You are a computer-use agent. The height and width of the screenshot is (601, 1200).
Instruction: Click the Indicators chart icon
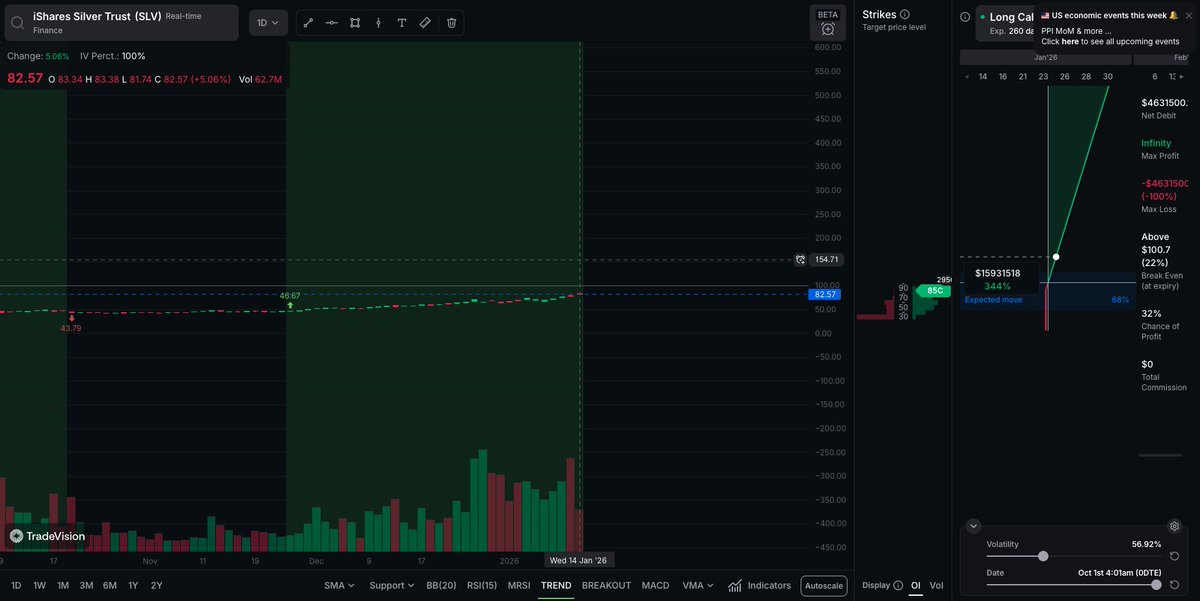(x=735, y=585)
